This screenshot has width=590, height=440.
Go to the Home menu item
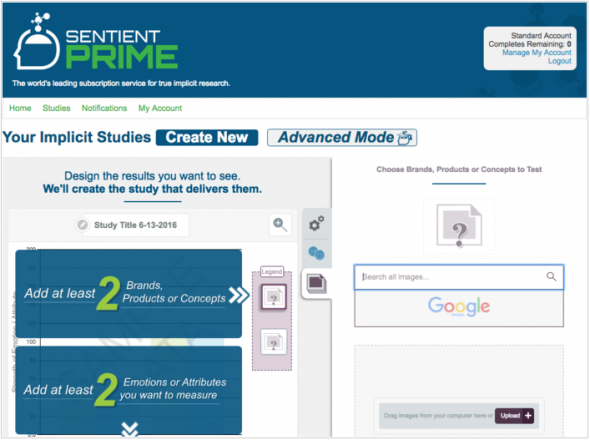point(20,108)
